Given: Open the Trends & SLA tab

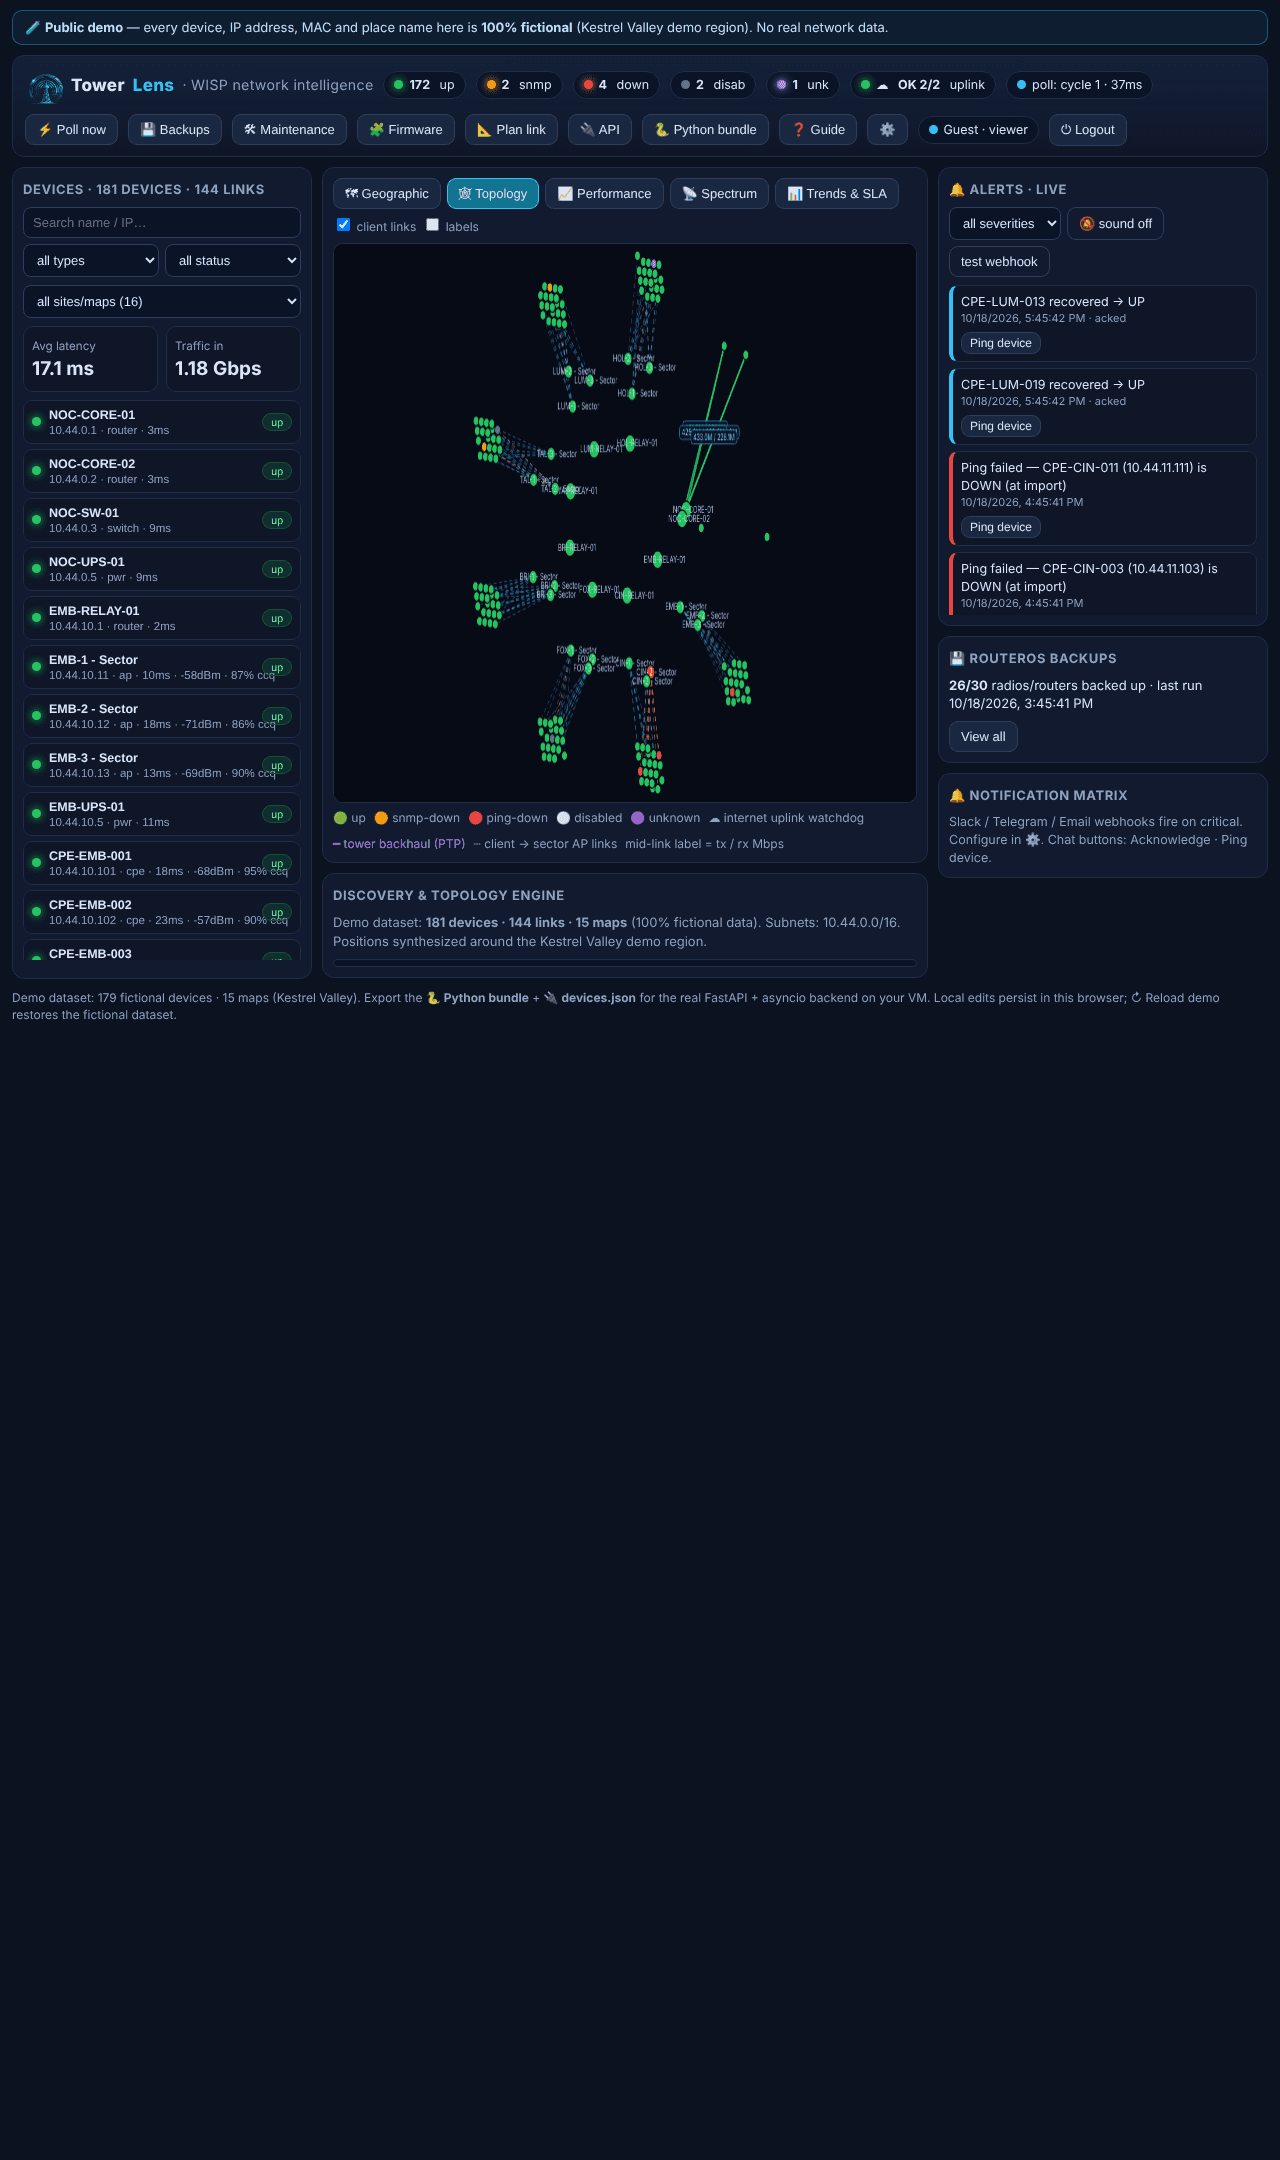Looking at the screenshot, I should coord(837,194).
